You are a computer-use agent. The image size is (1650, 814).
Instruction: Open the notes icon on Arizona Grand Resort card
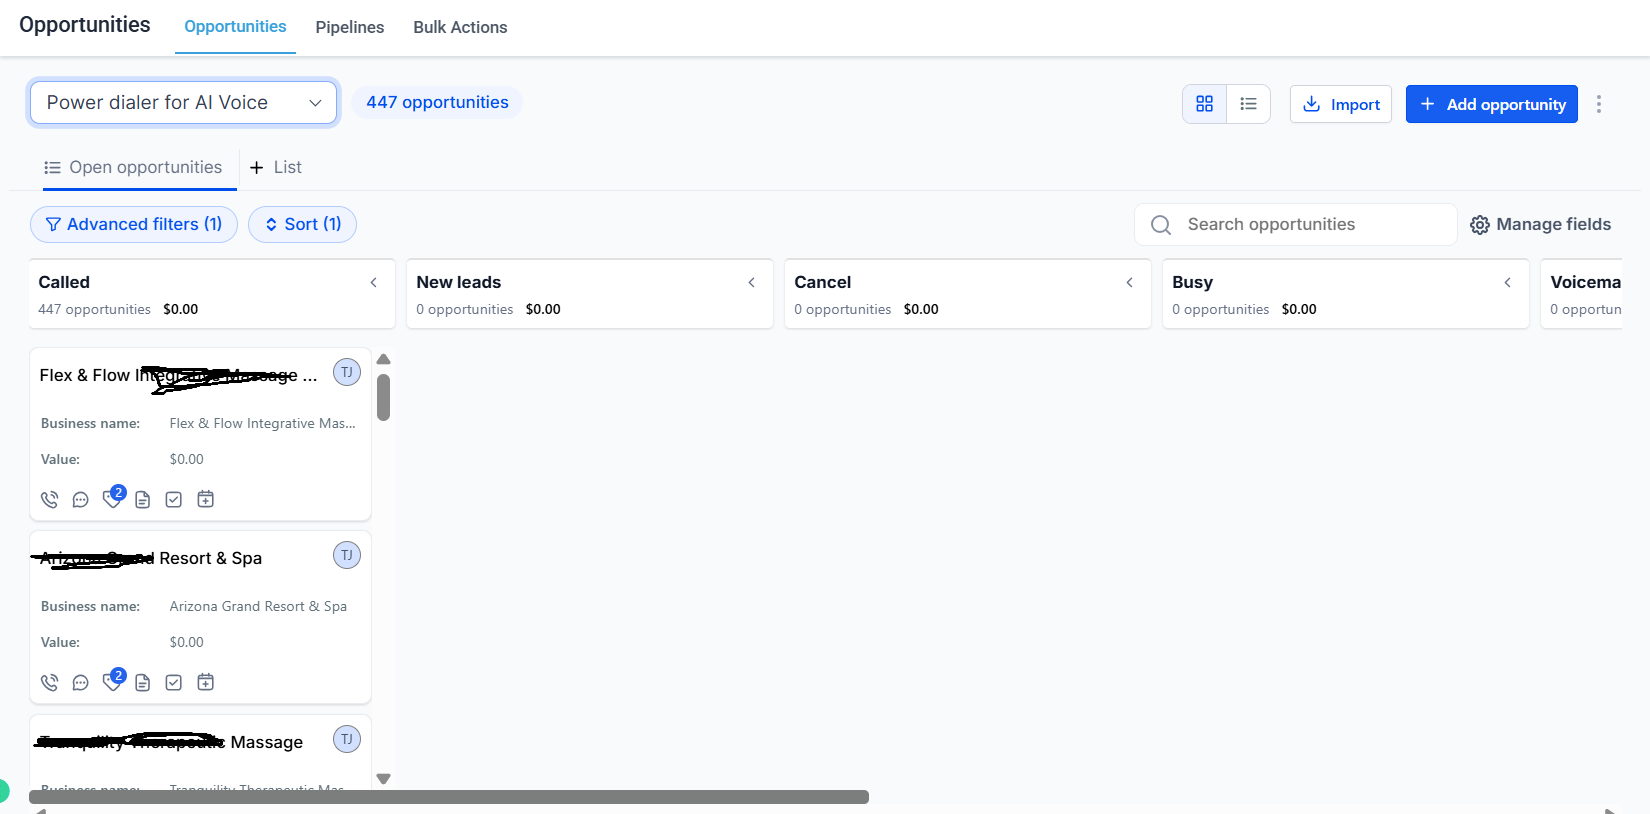pos(143,682)
